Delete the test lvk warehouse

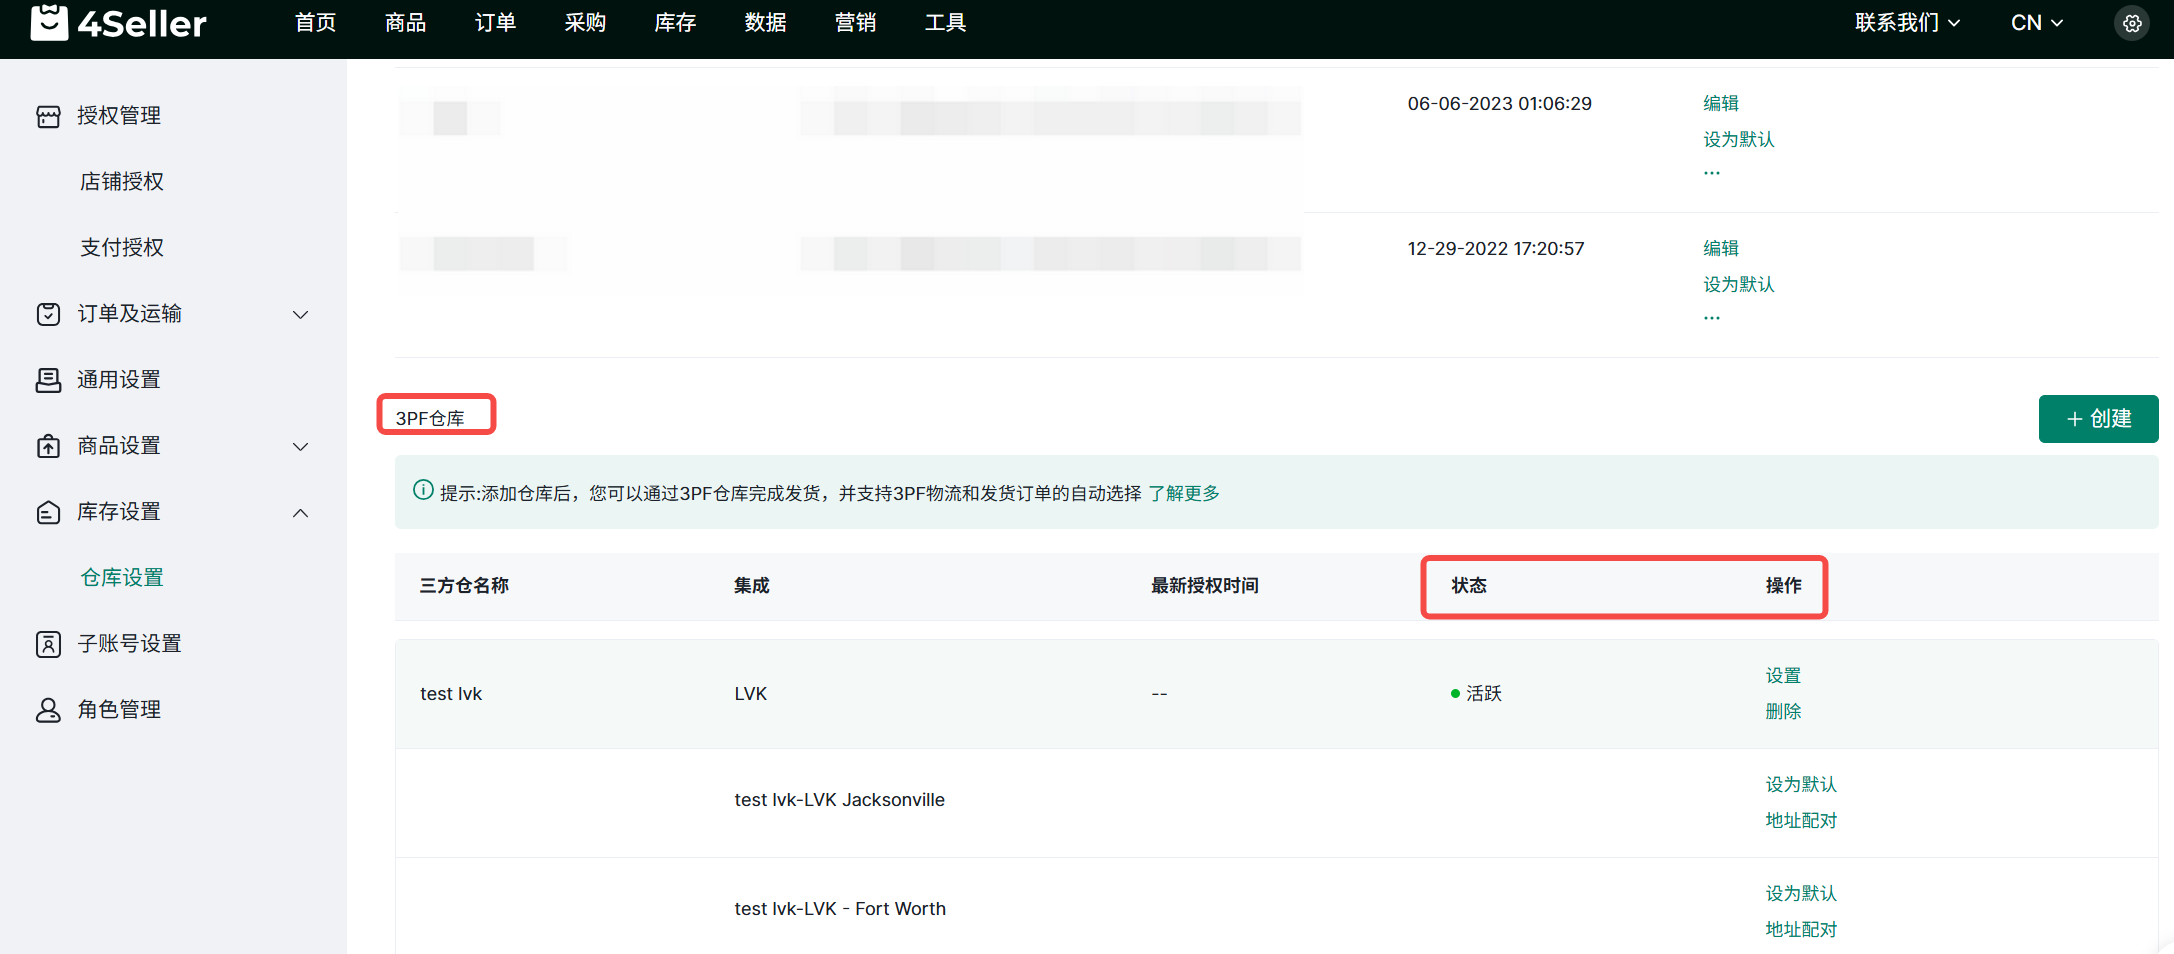pyautogui.click(x=1783, y=712)
